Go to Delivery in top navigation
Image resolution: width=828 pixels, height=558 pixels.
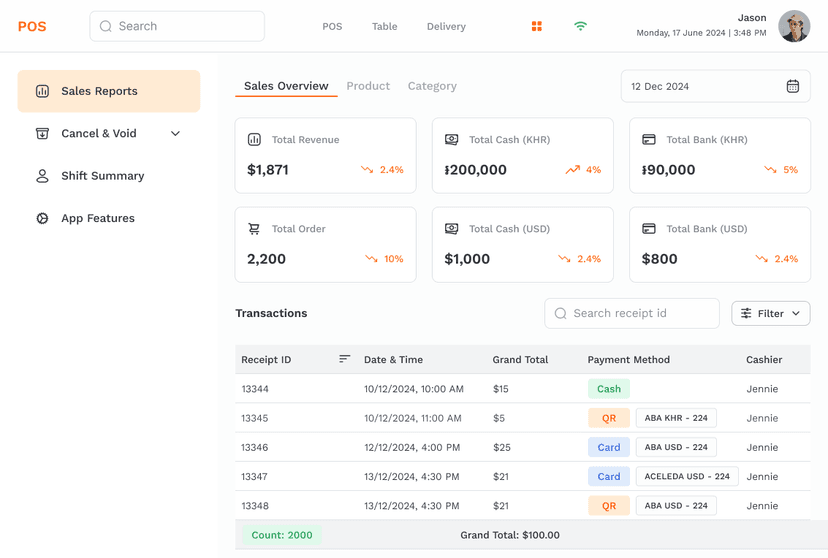(446, 27)
